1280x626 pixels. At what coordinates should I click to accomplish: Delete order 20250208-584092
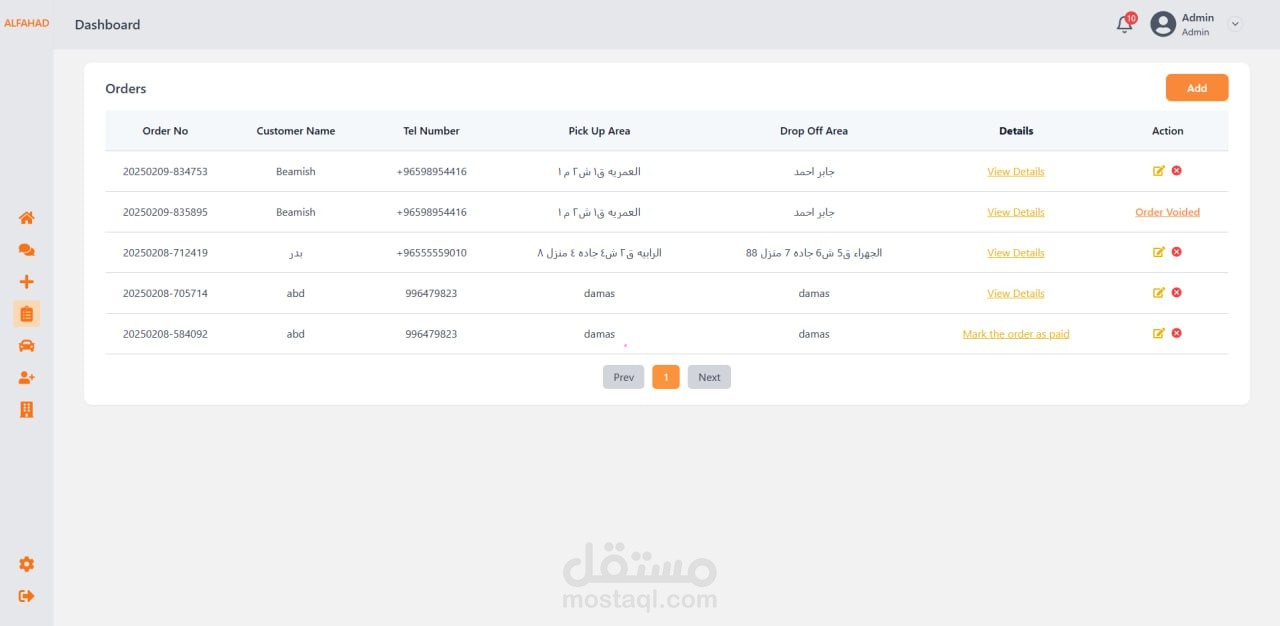click(x=1177, y=333)
